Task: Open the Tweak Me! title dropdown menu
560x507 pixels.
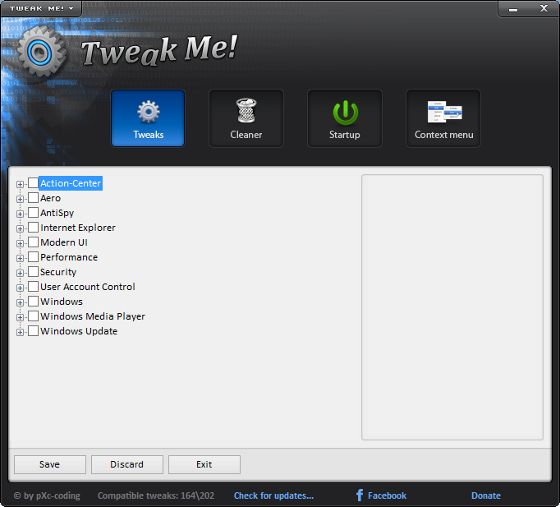Action: pyautogui.click(x=41, y=8)
